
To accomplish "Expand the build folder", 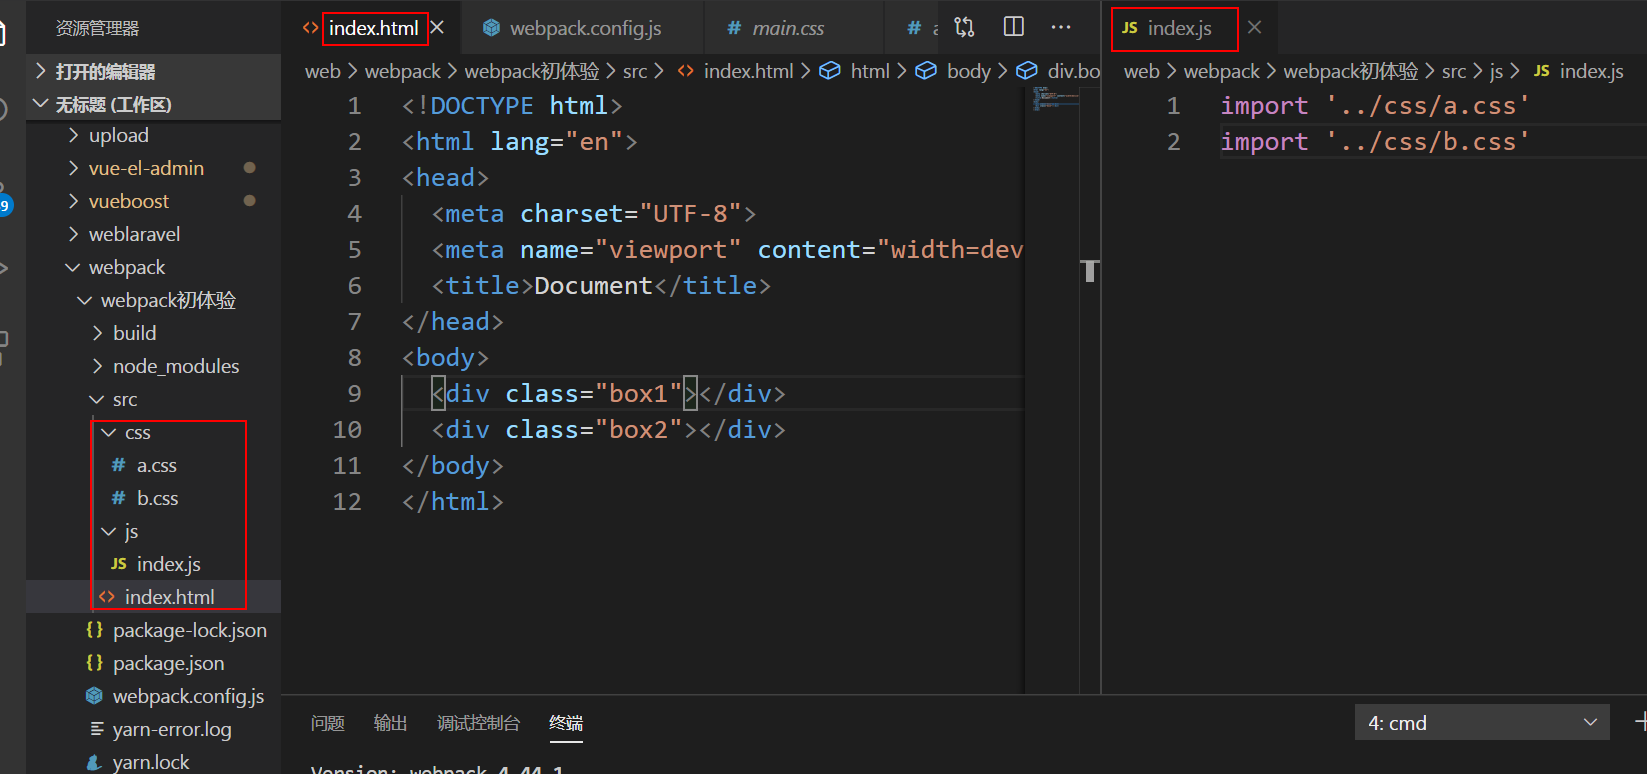I will click(x=134, y=333).
